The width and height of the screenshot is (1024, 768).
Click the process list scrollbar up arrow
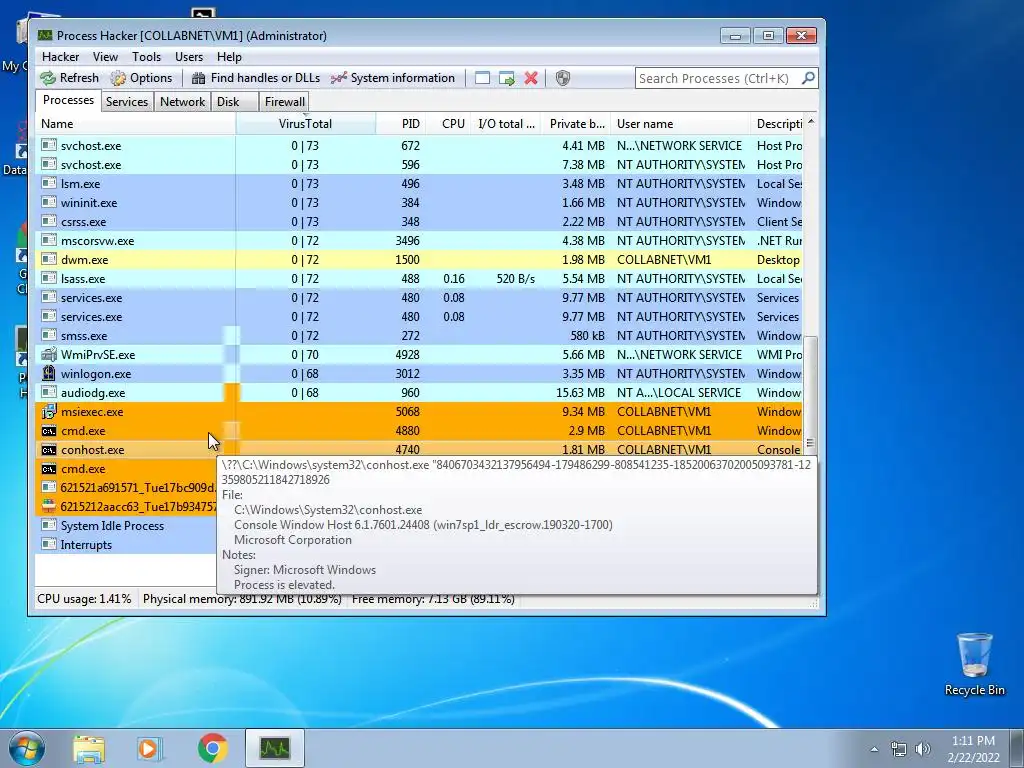coord(810,121)
